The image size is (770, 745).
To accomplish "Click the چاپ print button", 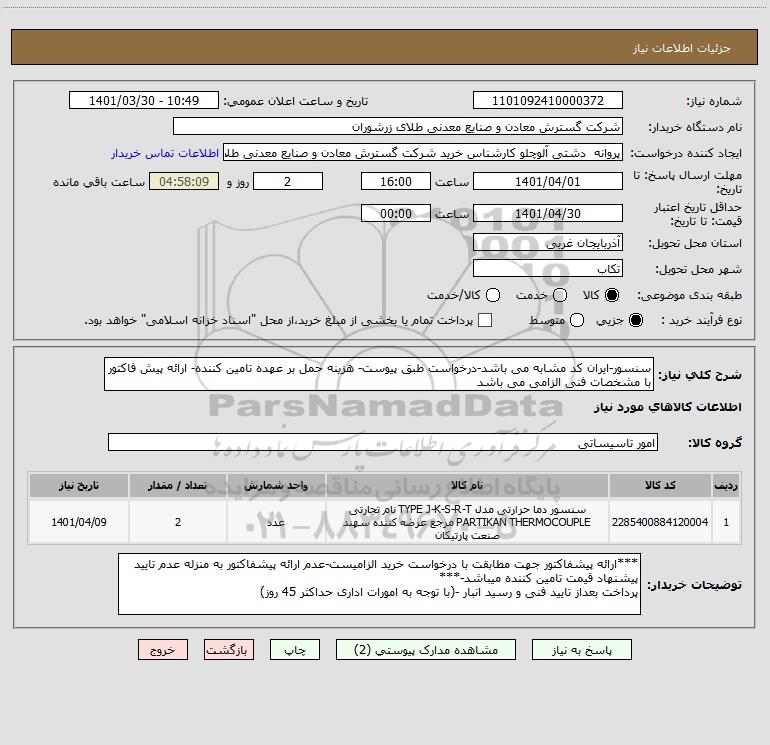I will coord(295,650).
